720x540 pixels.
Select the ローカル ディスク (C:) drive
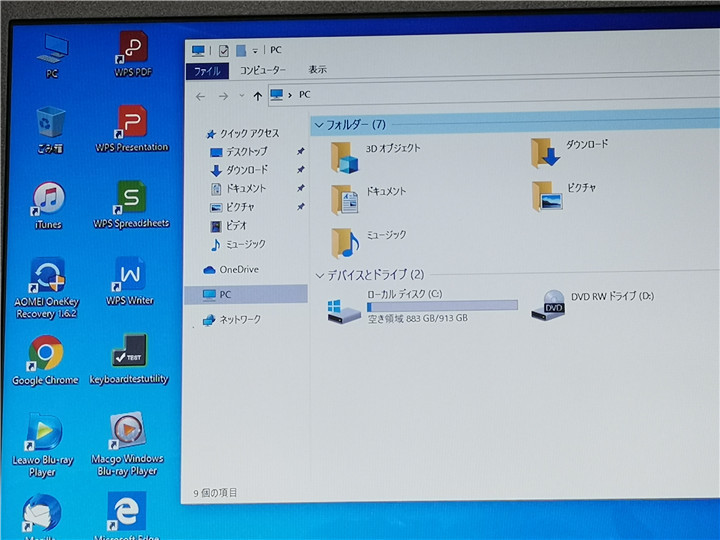422,306
